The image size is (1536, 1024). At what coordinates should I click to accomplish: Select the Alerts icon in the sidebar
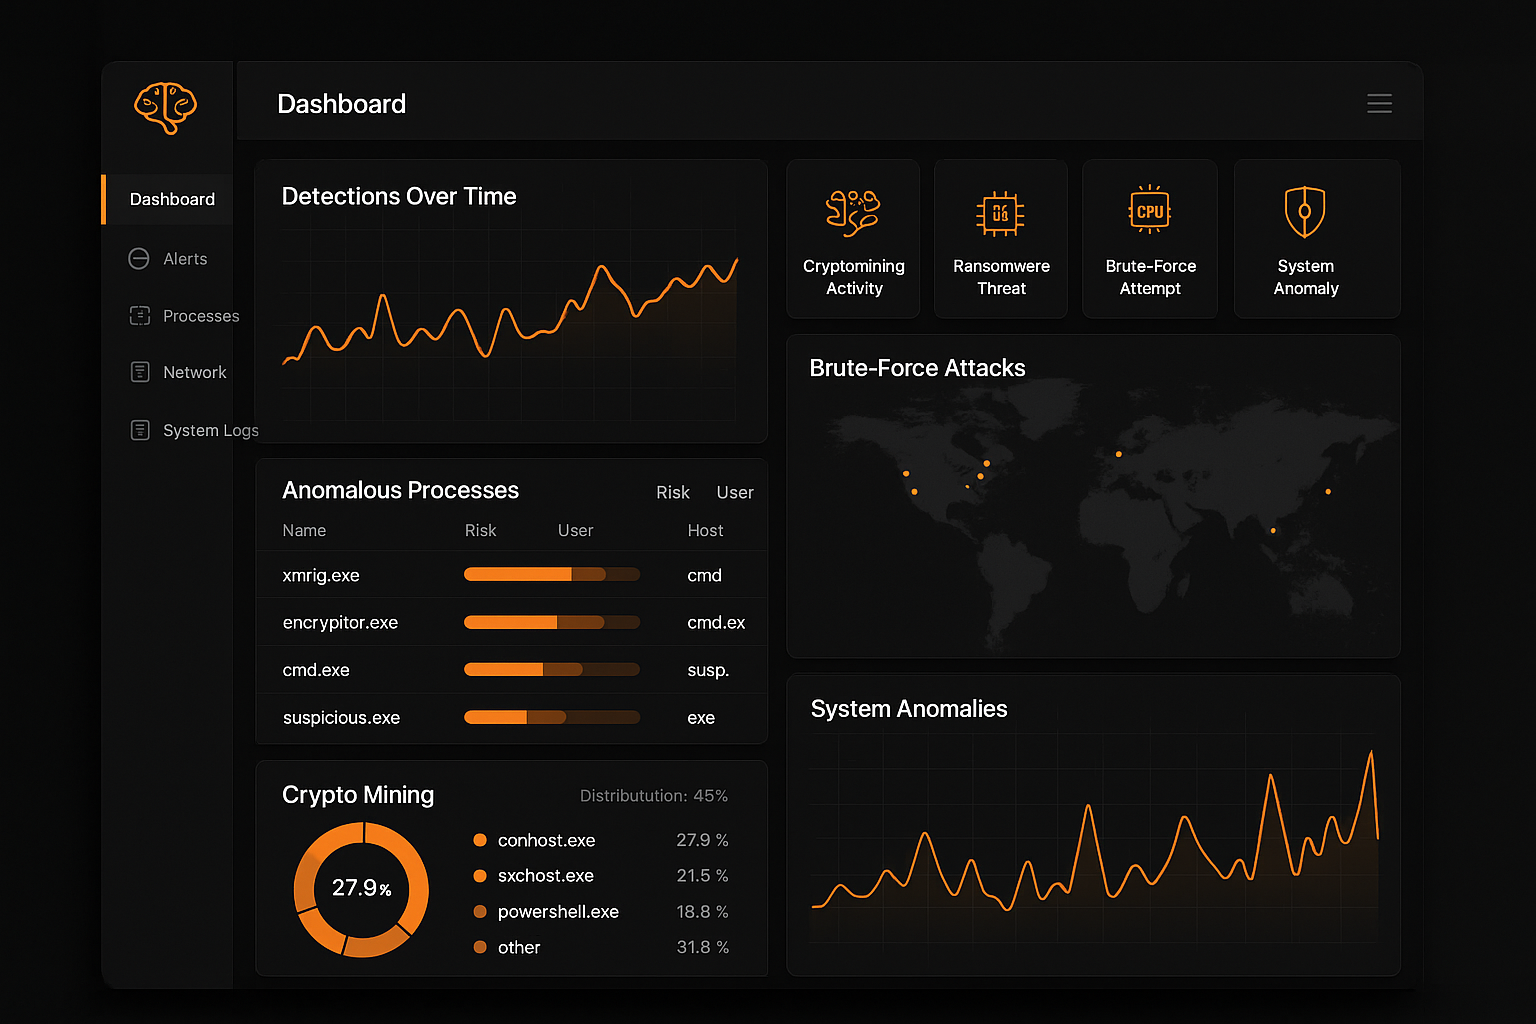click(x=139, y=258)
